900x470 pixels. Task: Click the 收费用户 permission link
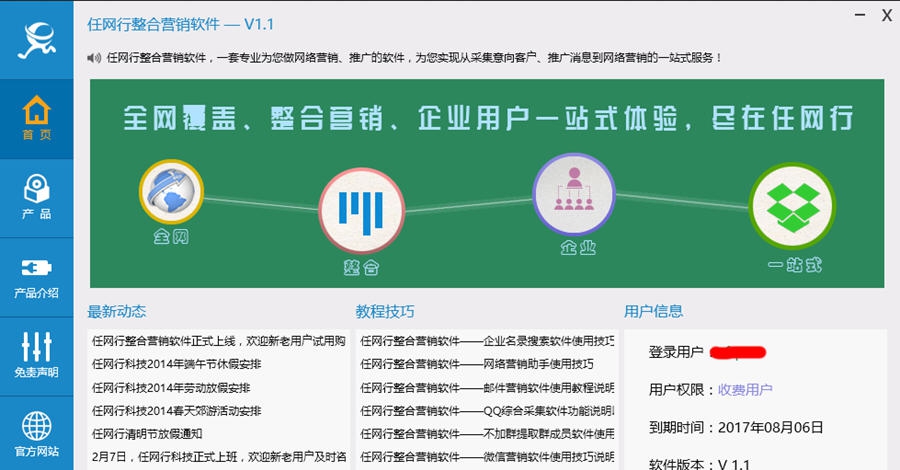pos(745,390)
